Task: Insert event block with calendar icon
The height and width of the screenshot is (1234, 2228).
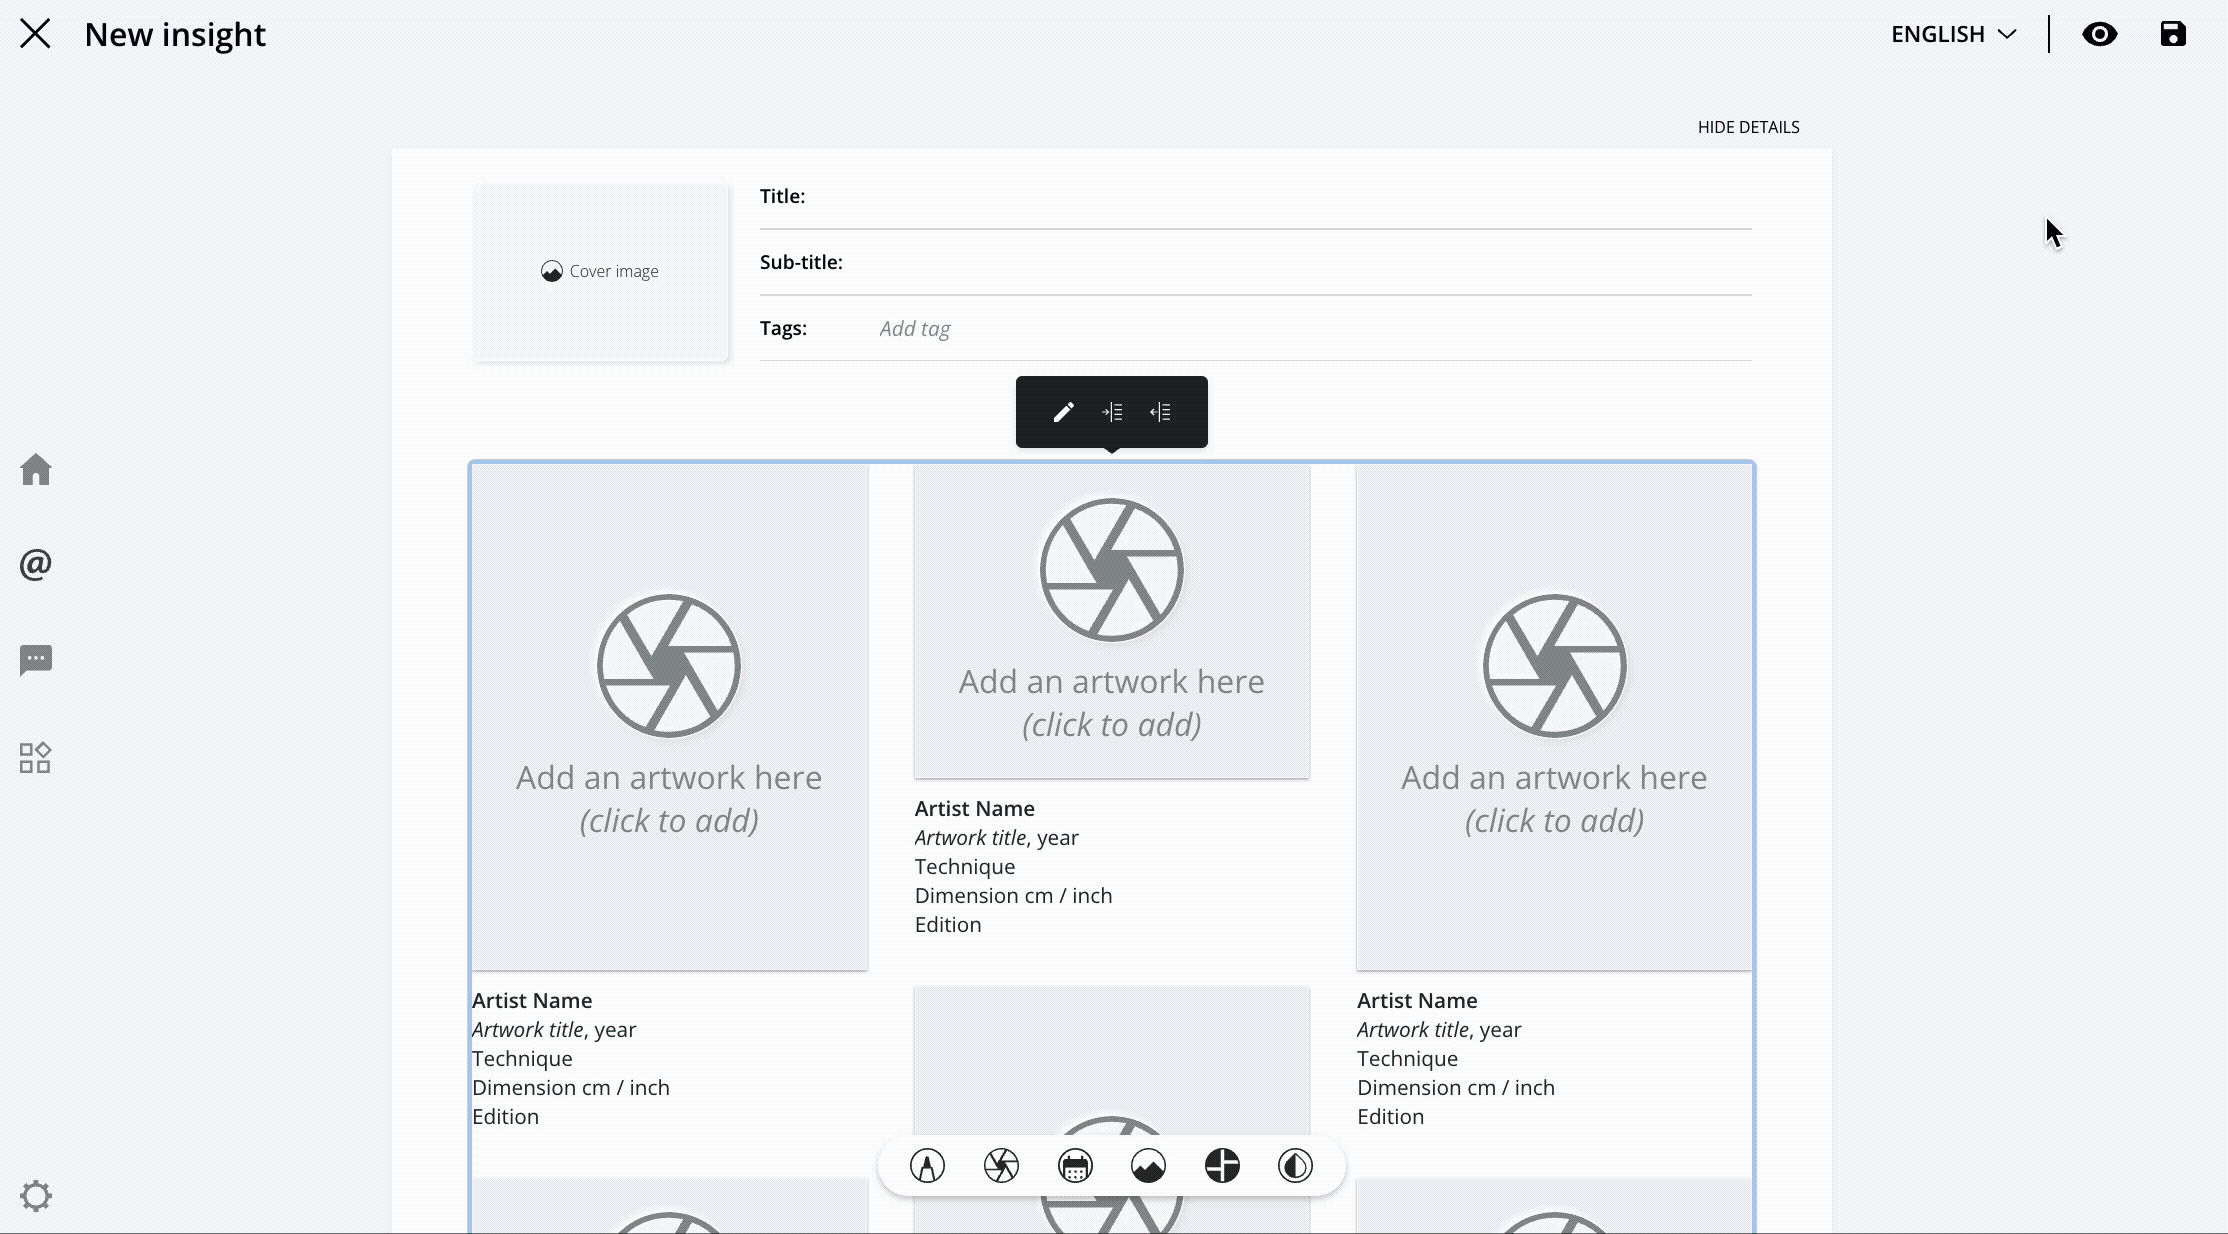Action: pos(1075,1166)
